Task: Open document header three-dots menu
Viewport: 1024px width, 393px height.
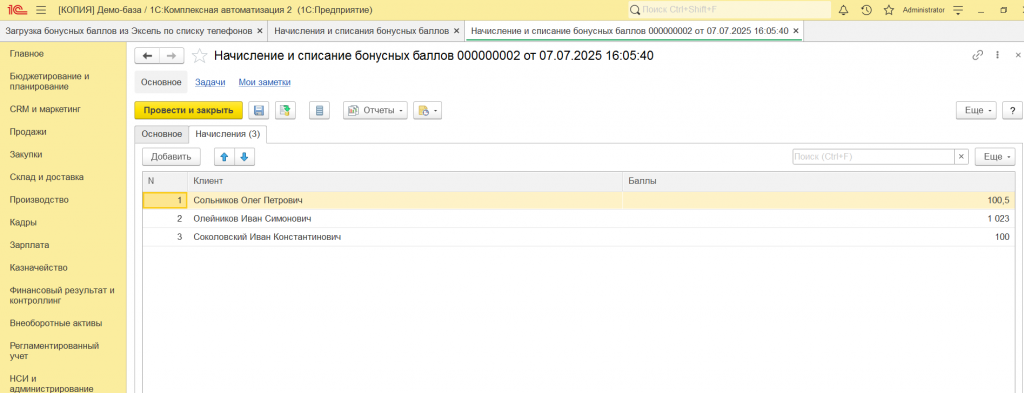Action: (x=998, y=55)
